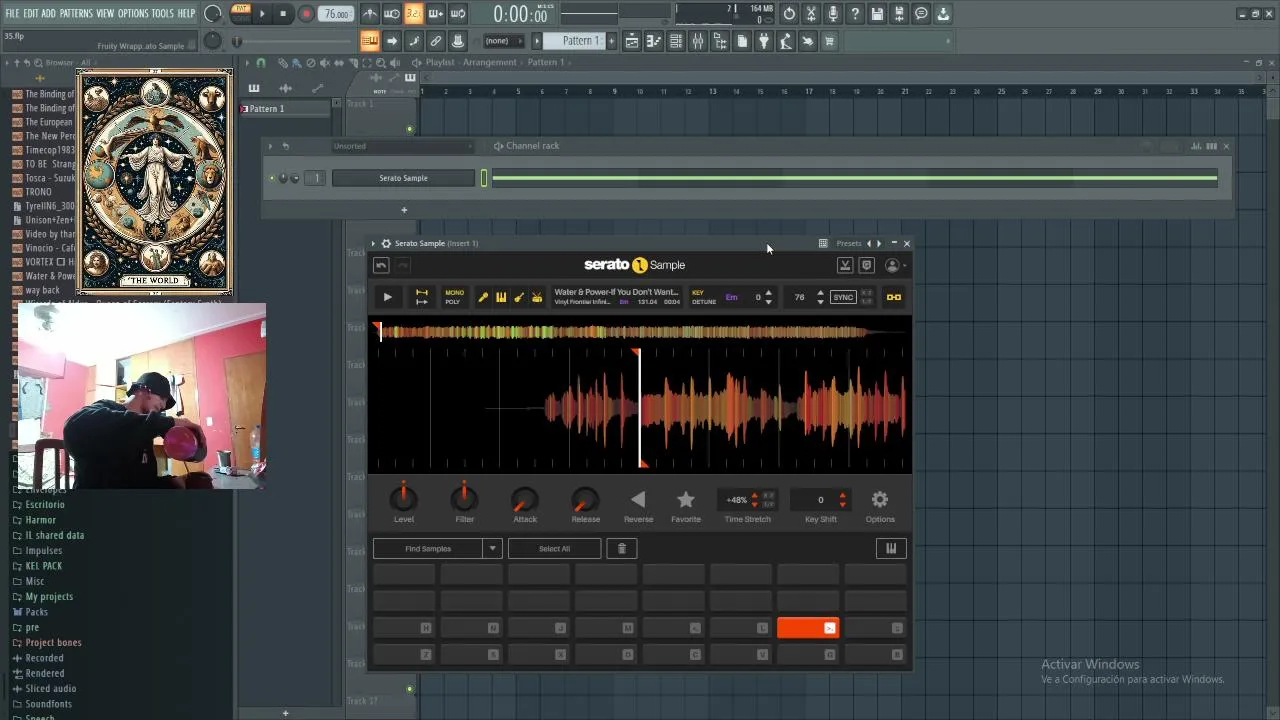Screen dimensions: 1280x720
Task: Open the PATTERNS menu
Action: 77,13
